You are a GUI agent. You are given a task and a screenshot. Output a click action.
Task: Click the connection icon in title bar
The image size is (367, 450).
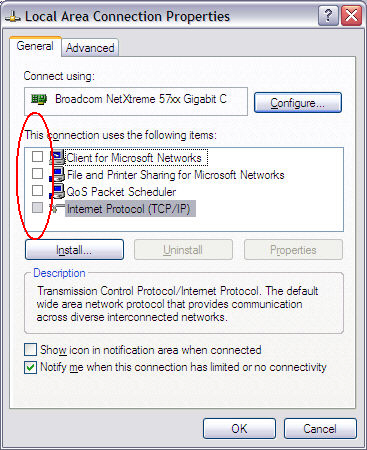(x=13, y=17)
